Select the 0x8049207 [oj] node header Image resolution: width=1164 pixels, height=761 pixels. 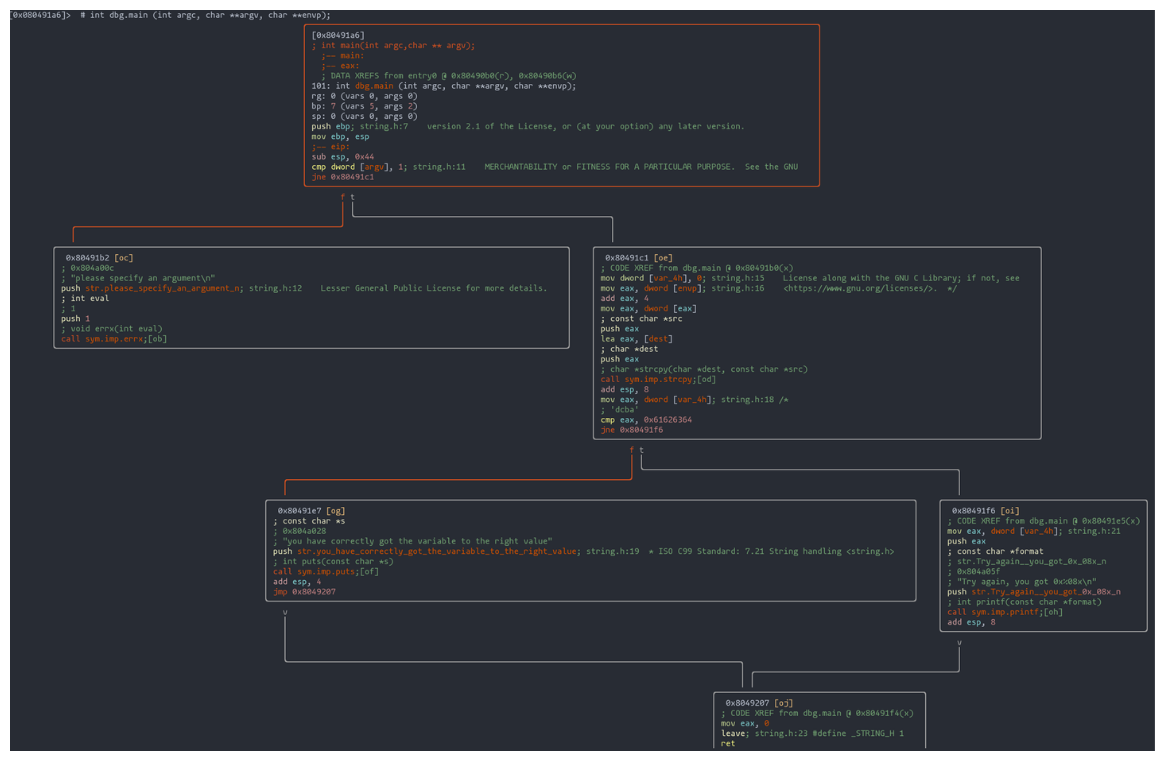759,703
